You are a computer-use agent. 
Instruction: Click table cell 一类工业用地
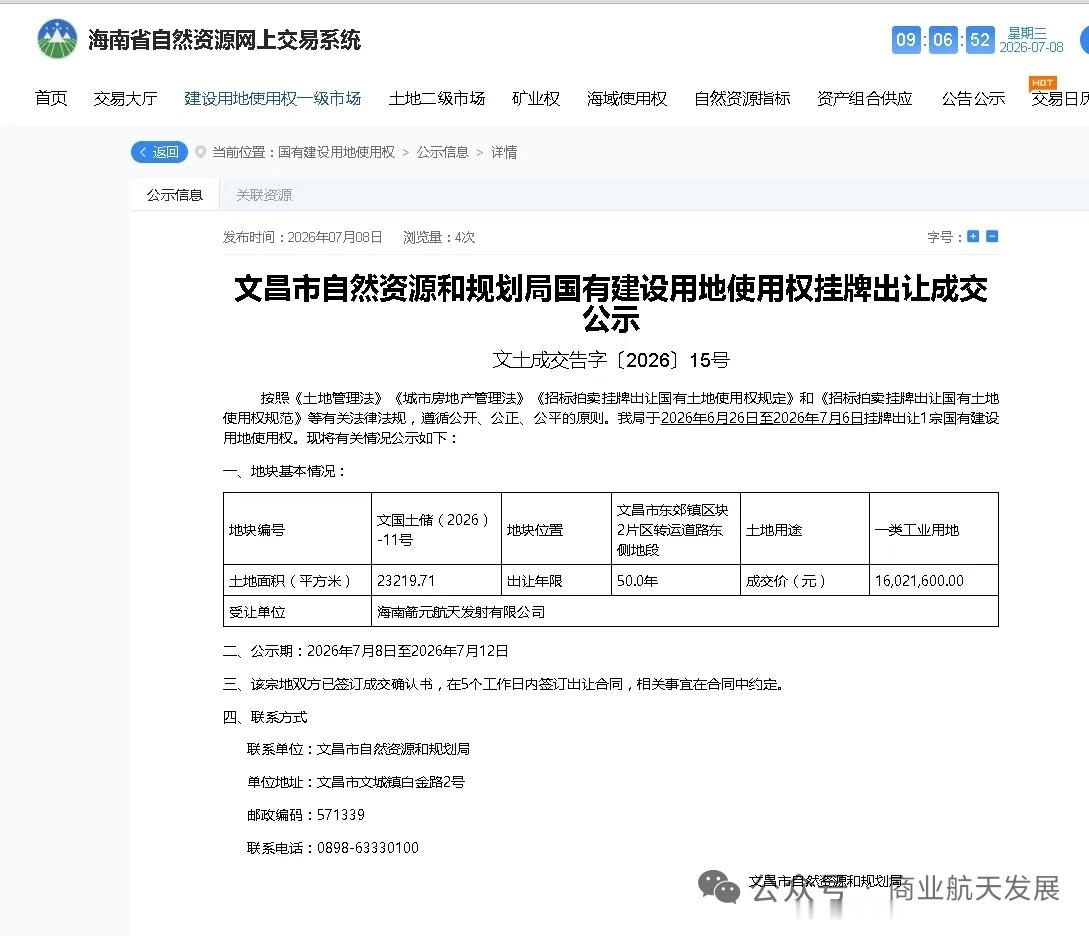point(933,529)
